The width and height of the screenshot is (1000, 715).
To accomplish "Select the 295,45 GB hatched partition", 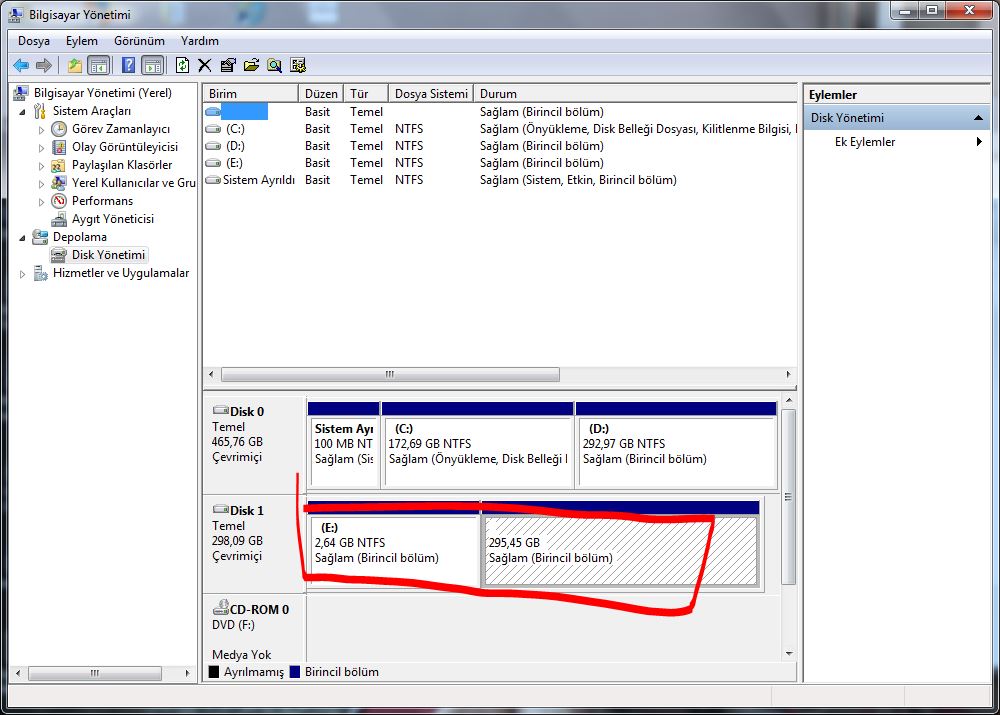I will click(x=621, y=550).
